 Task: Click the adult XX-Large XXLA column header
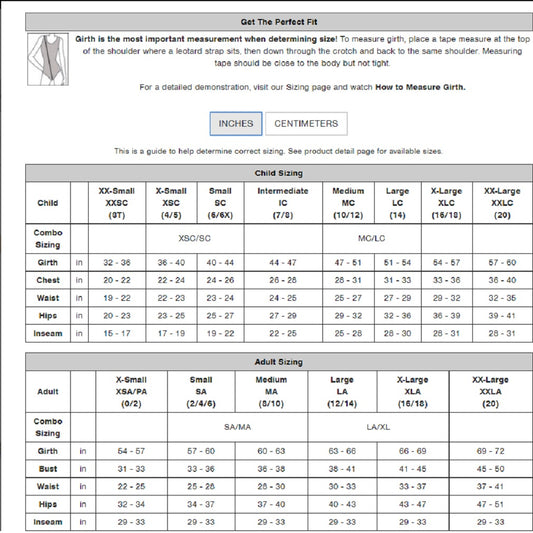(491, 392)
